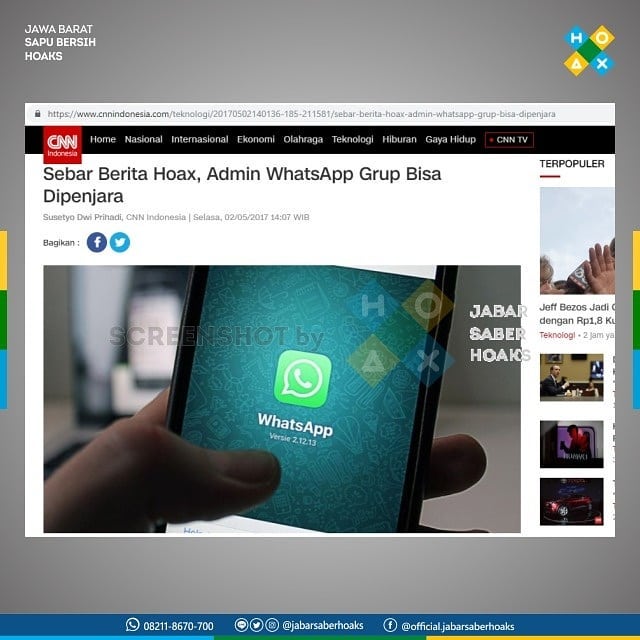Open the Gaya Hidup section

tap(451, 140)
